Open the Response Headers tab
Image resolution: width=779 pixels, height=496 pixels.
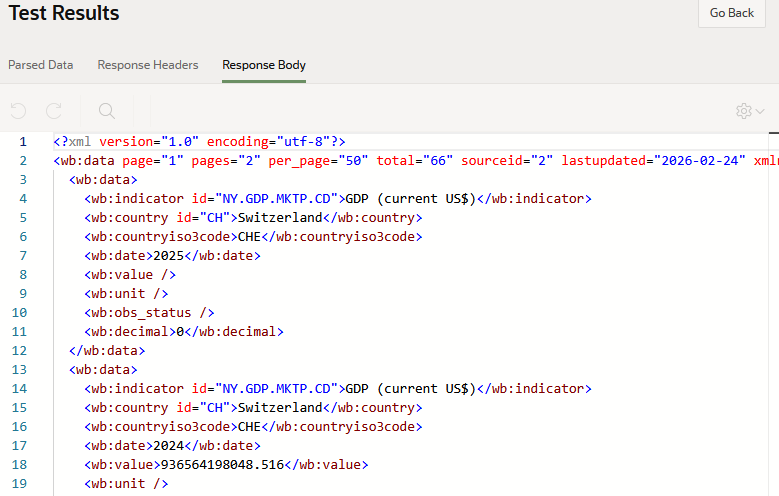[x=147, y=65]
